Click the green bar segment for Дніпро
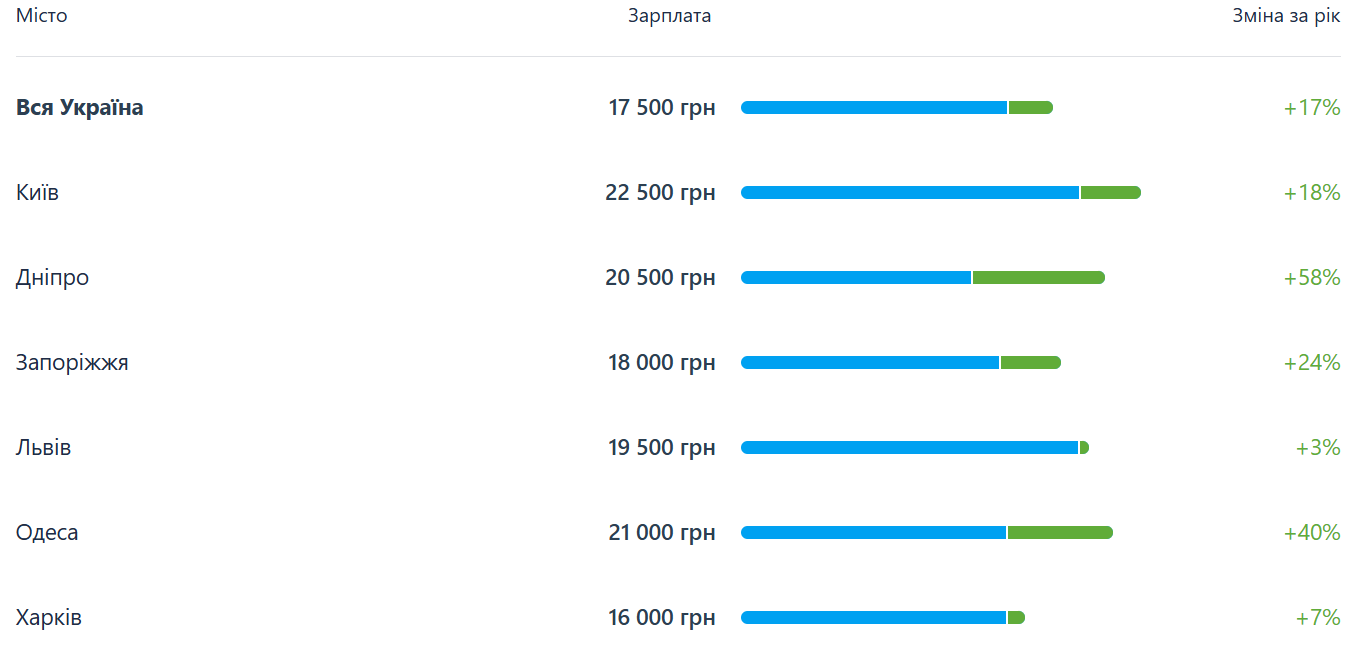This screenshot has height=653, width=1352. [1038, 277]
